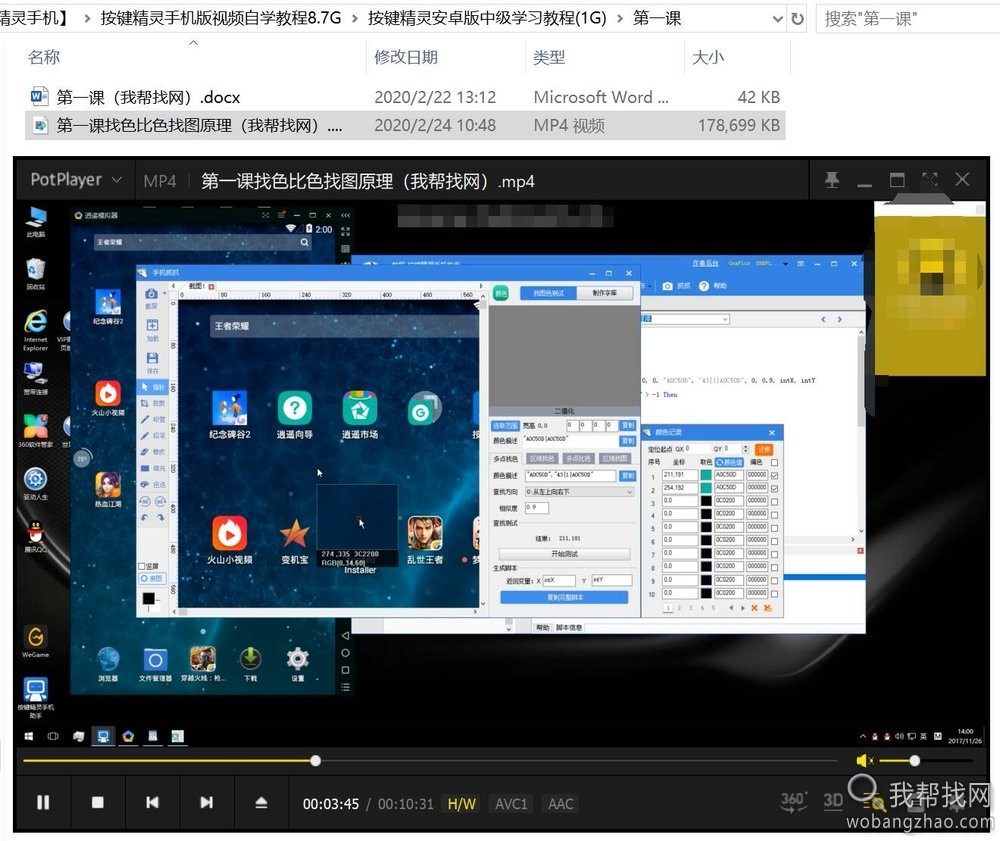Switch to the 多点找色 tab
The width and height of the screenshot is (1000, 841).
506,458
